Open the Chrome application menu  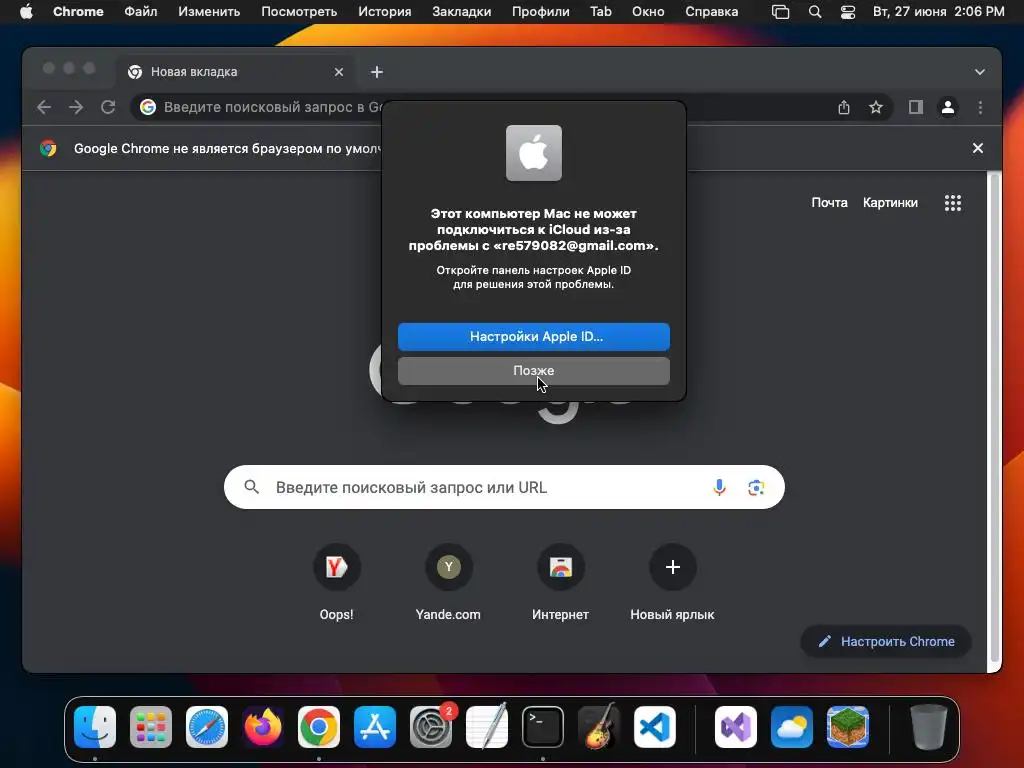click(78, 12)
